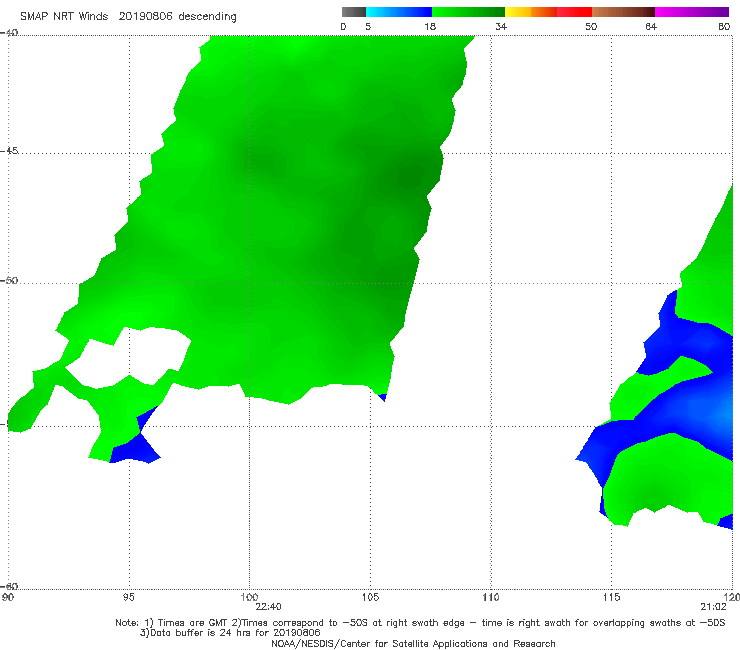
Task: Click the note line starting "Note: 1) Times are GMT"
Action: click(x=420, y=623)
